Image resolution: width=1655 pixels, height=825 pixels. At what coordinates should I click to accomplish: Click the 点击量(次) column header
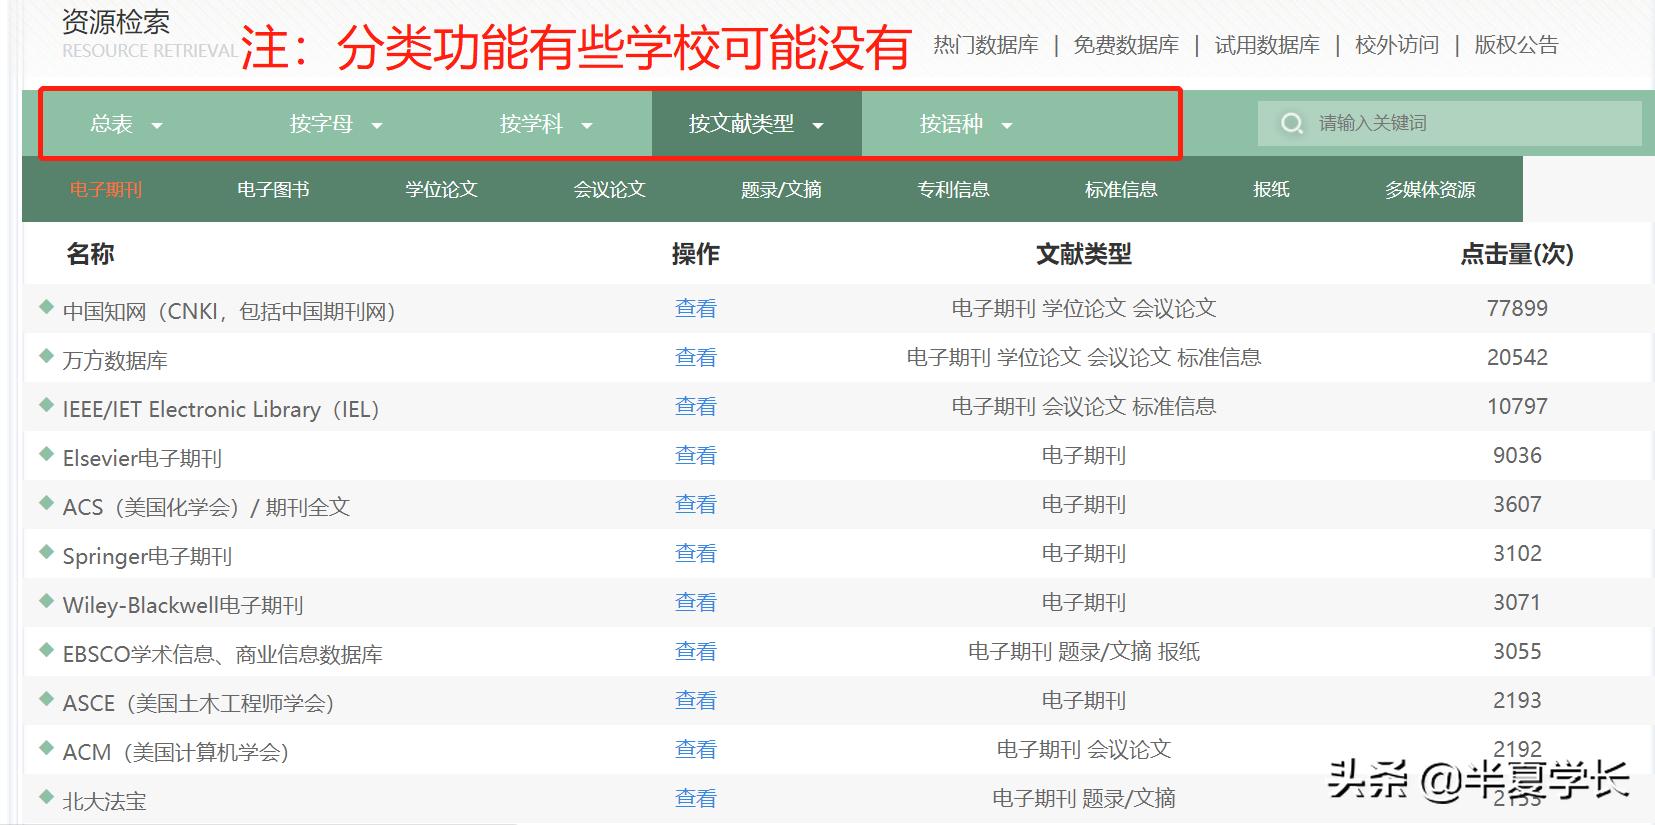(1517, 254)
